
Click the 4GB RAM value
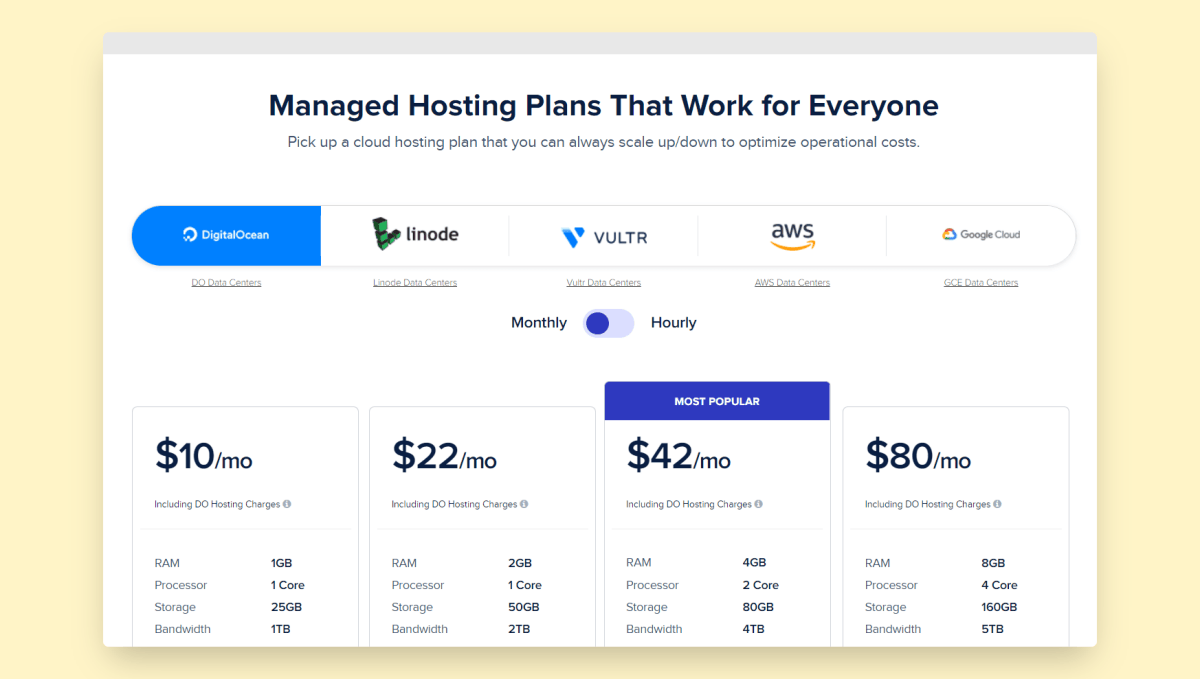pos(755,563)
